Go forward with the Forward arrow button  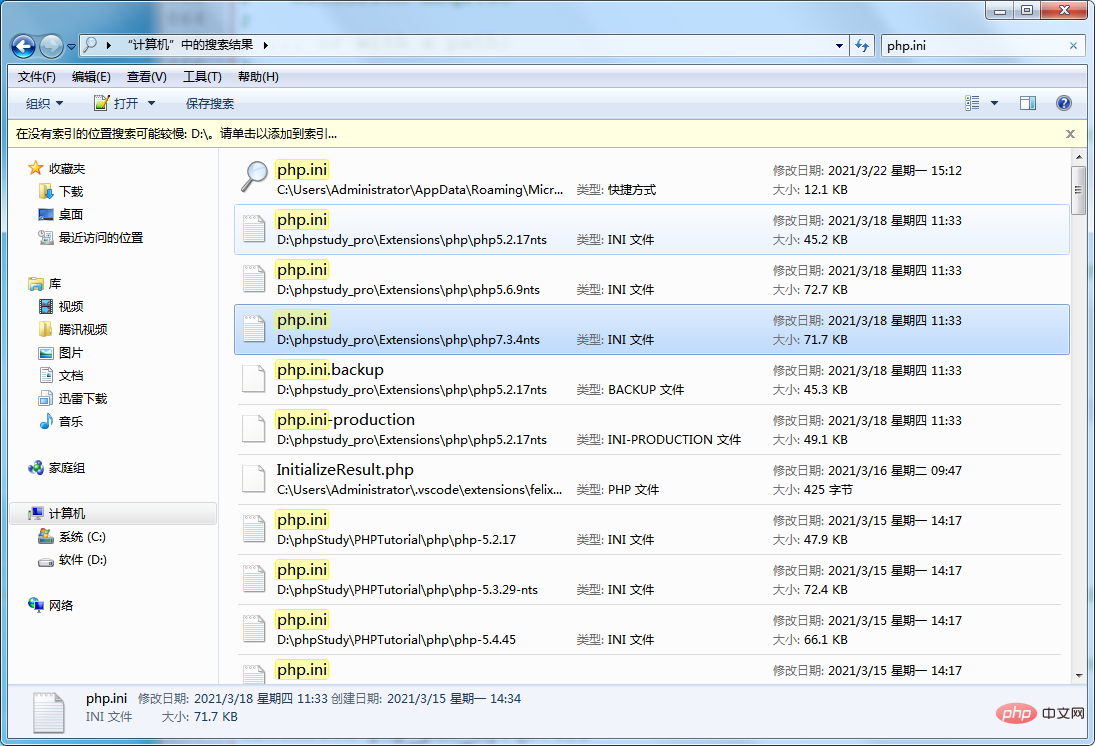tap(51, 46)
